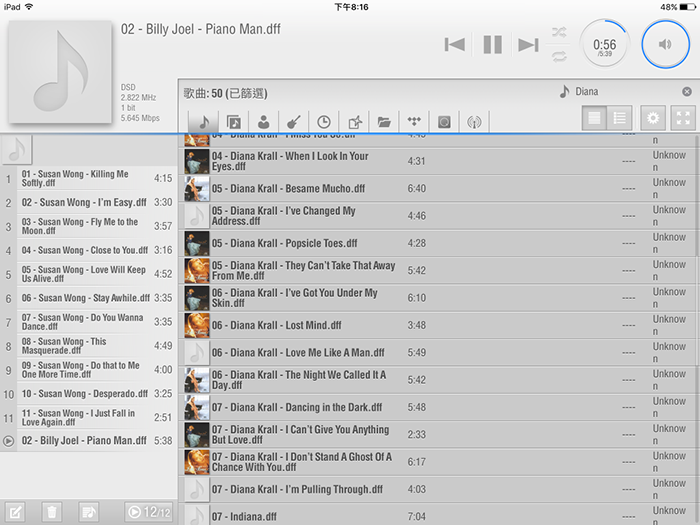Skip to the next track
This screenshot has height=525, width=700.
529,45
